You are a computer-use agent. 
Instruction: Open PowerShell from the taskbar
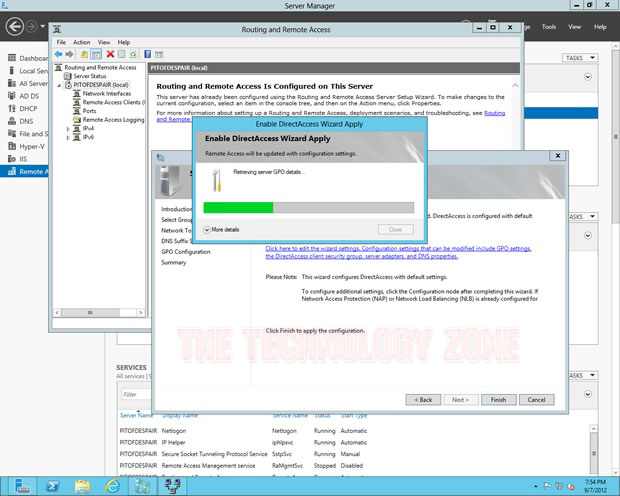(53, 486)
